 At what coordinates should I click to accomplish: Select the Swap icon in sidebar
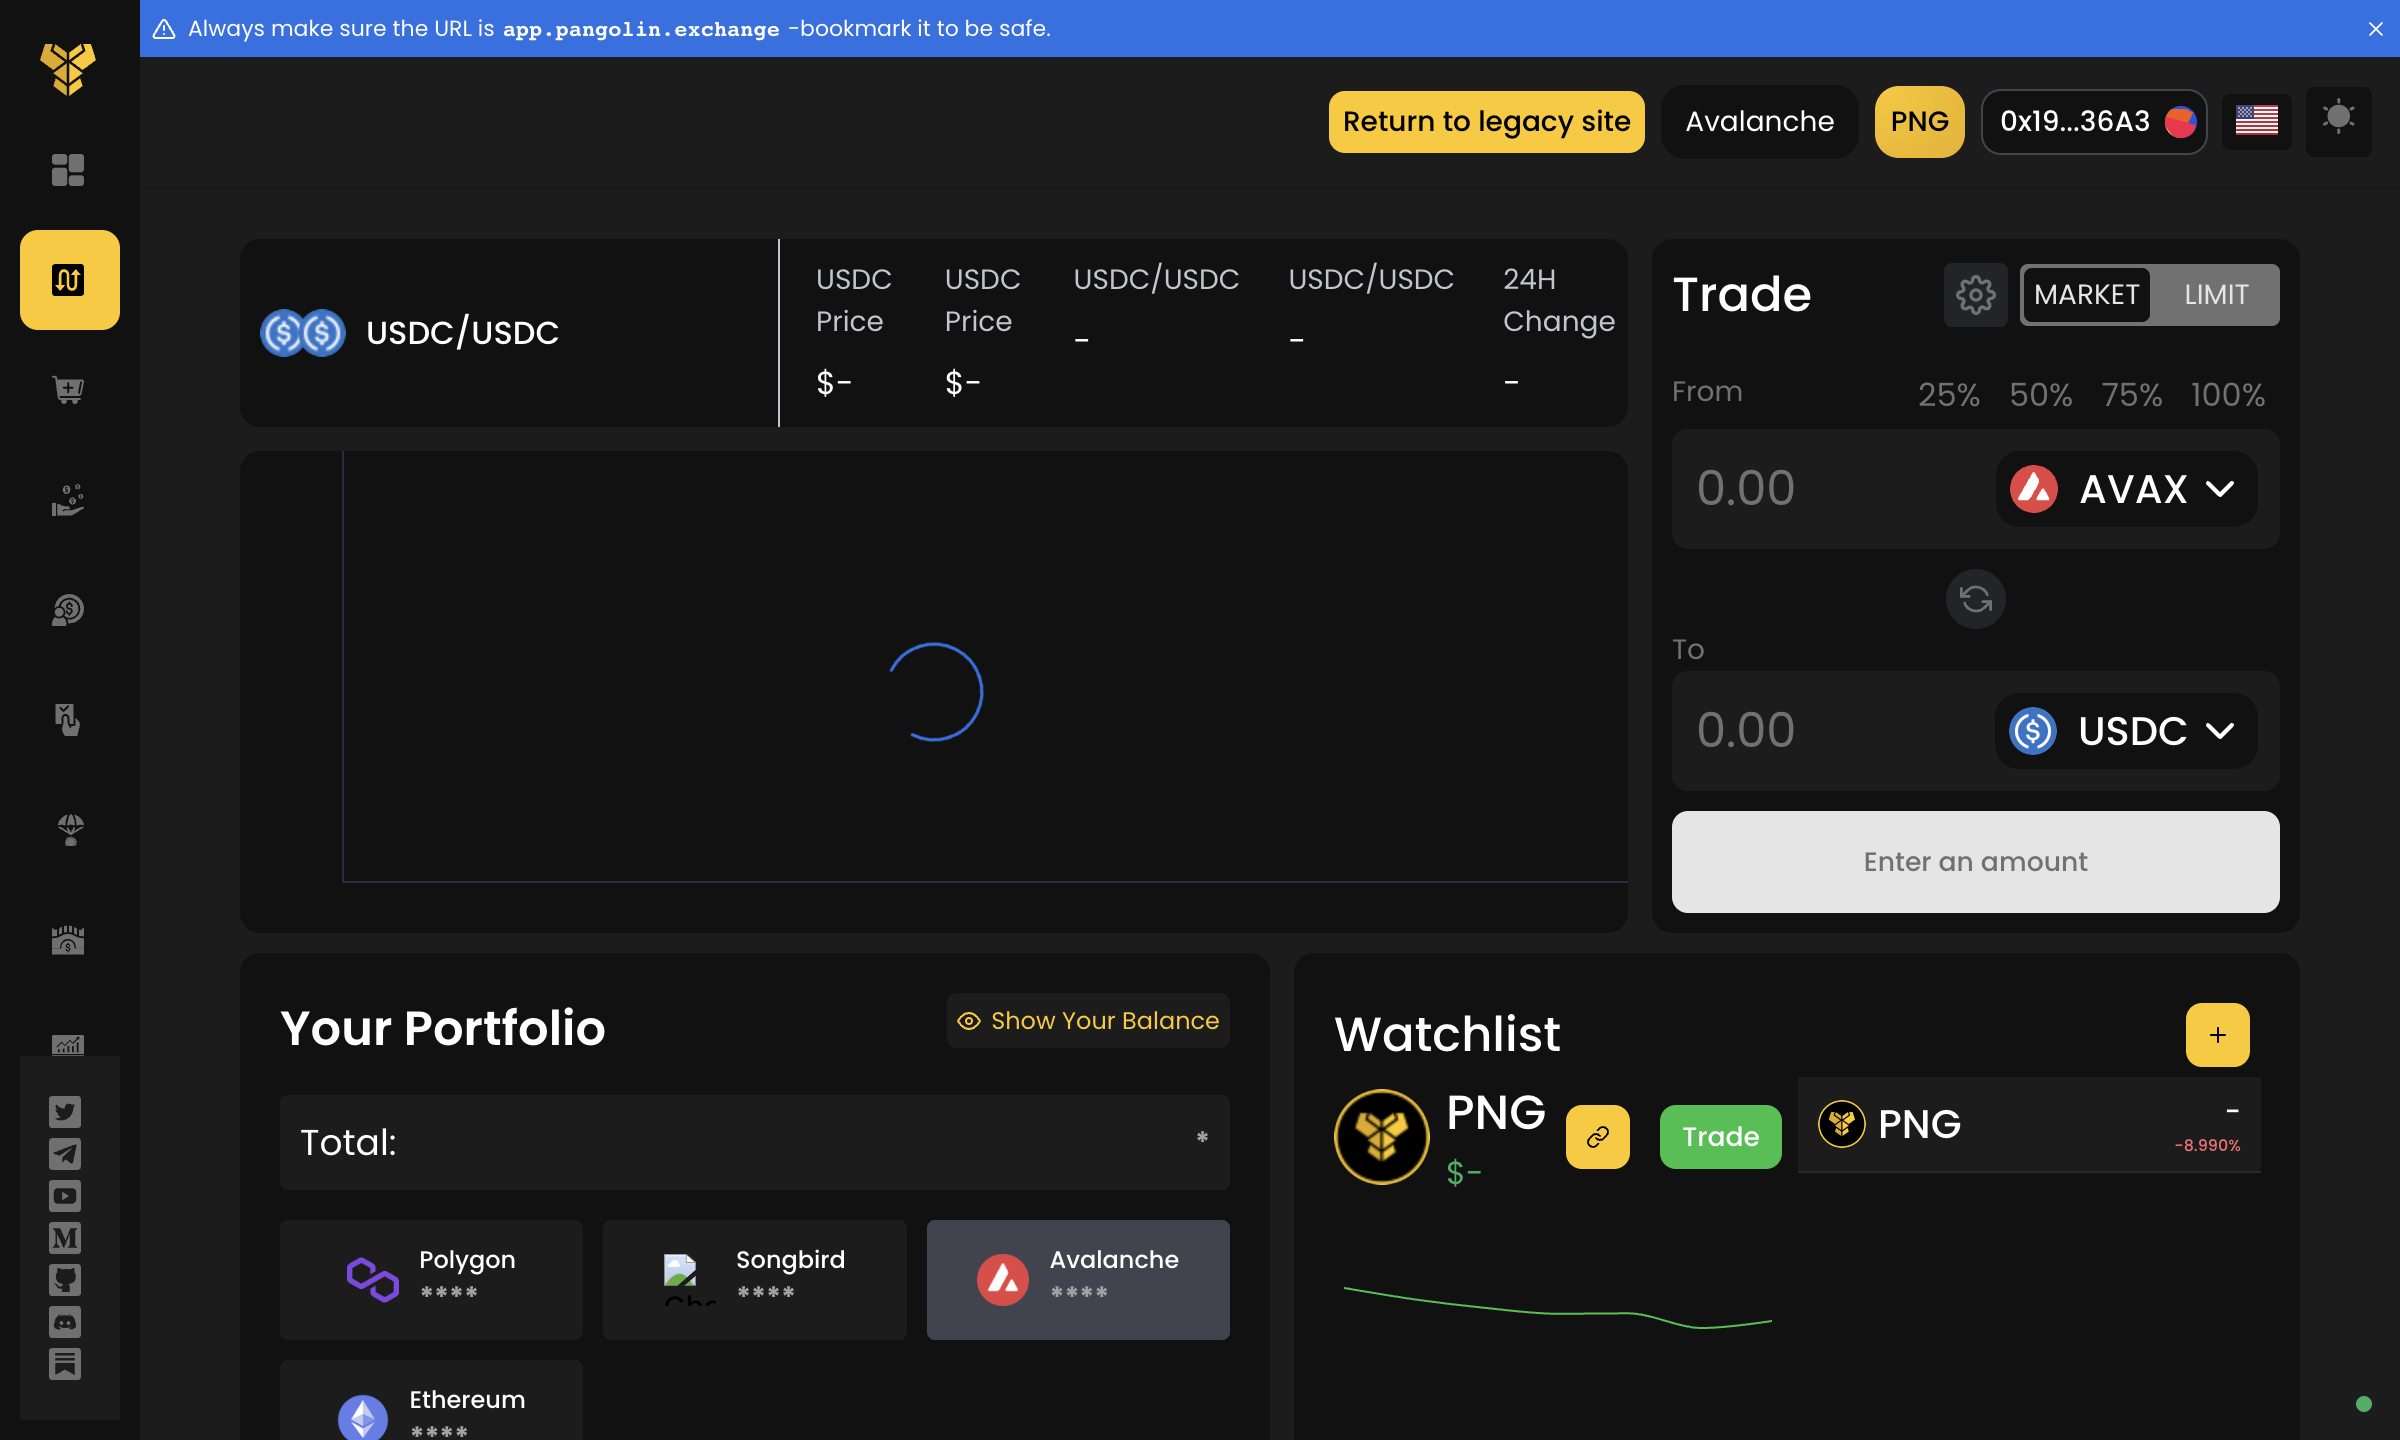coord(69,280)
